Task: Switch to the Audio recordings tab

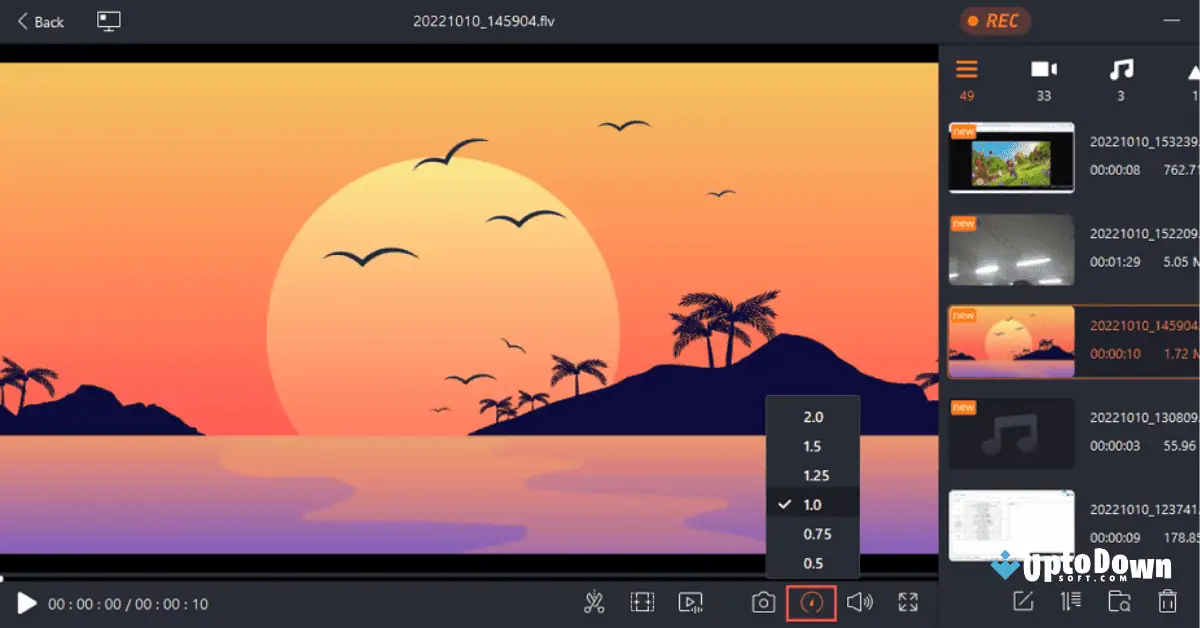Action: (1121, 68)
